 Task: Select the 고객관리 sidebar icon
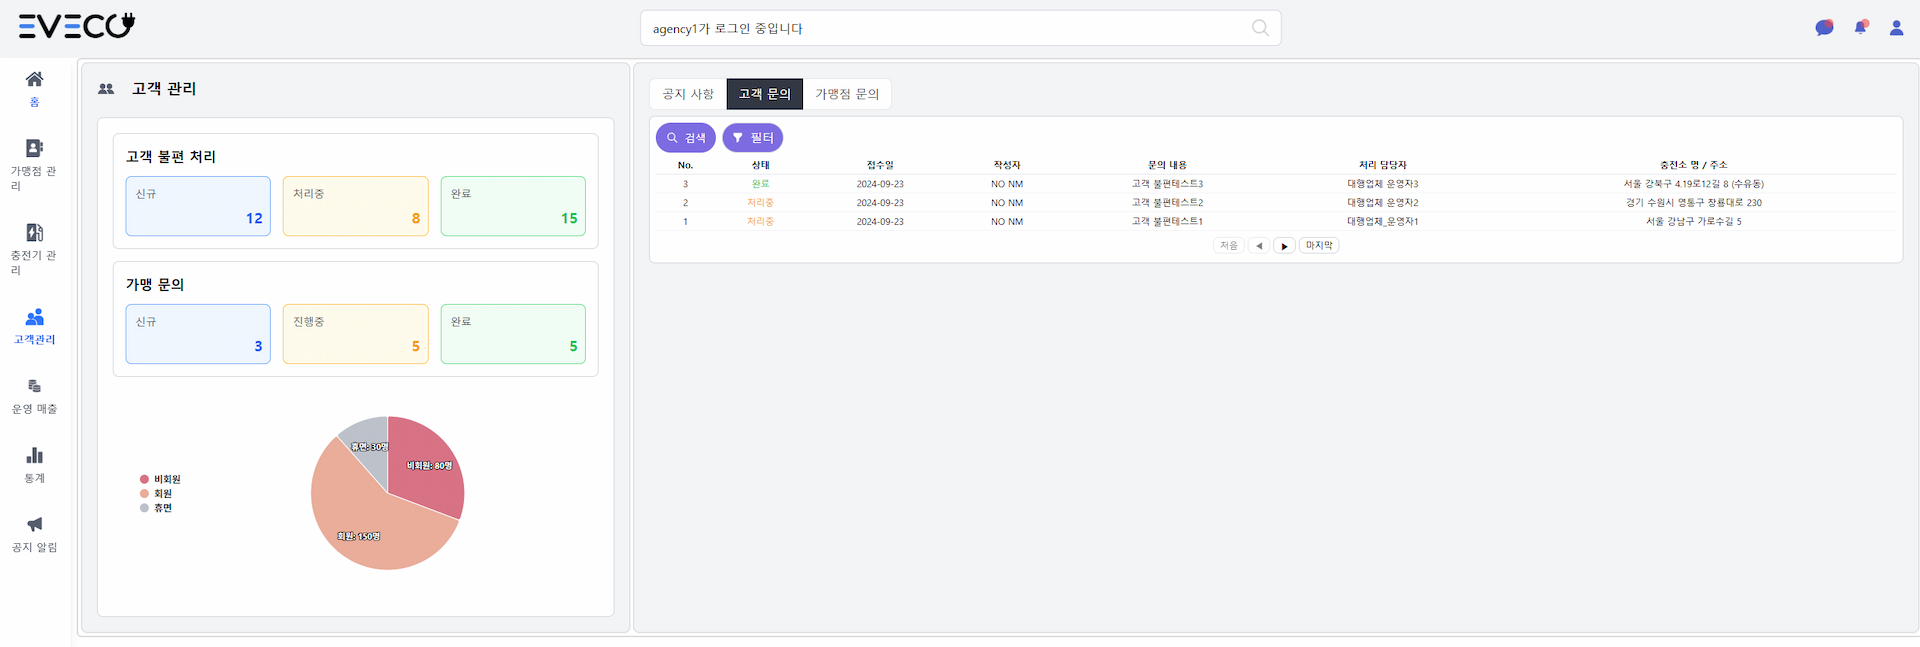pyautogui.click(x=34, y=317)
